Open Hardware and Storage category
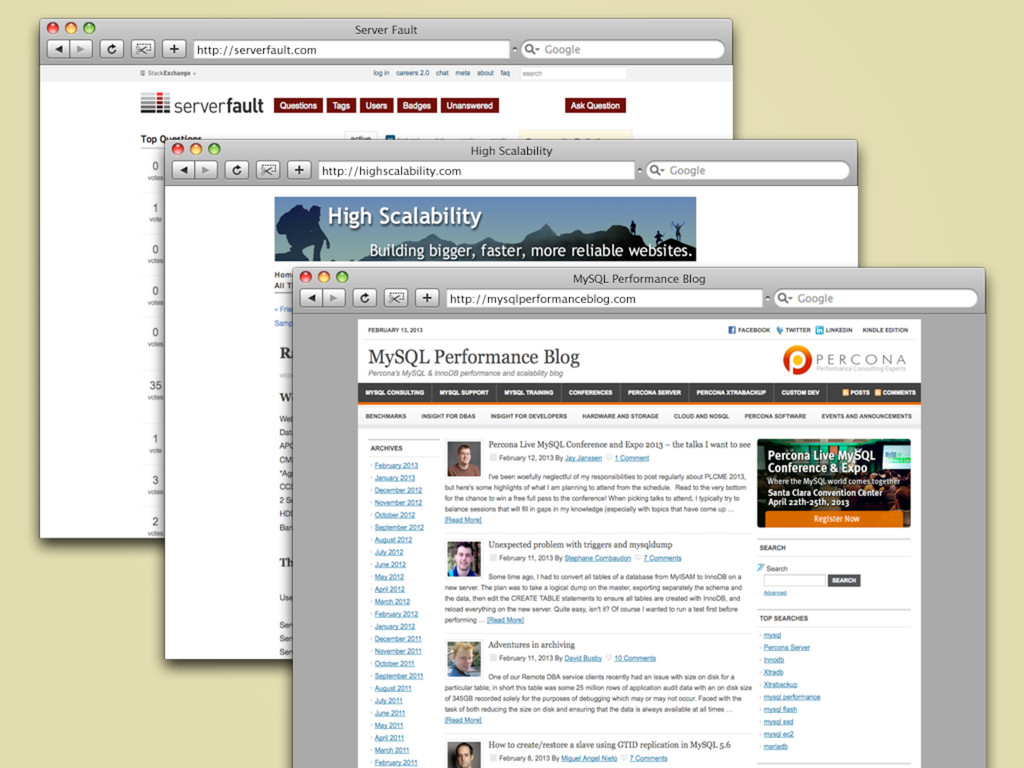This screenshot has width=1024, height=768. click(620, 416)
